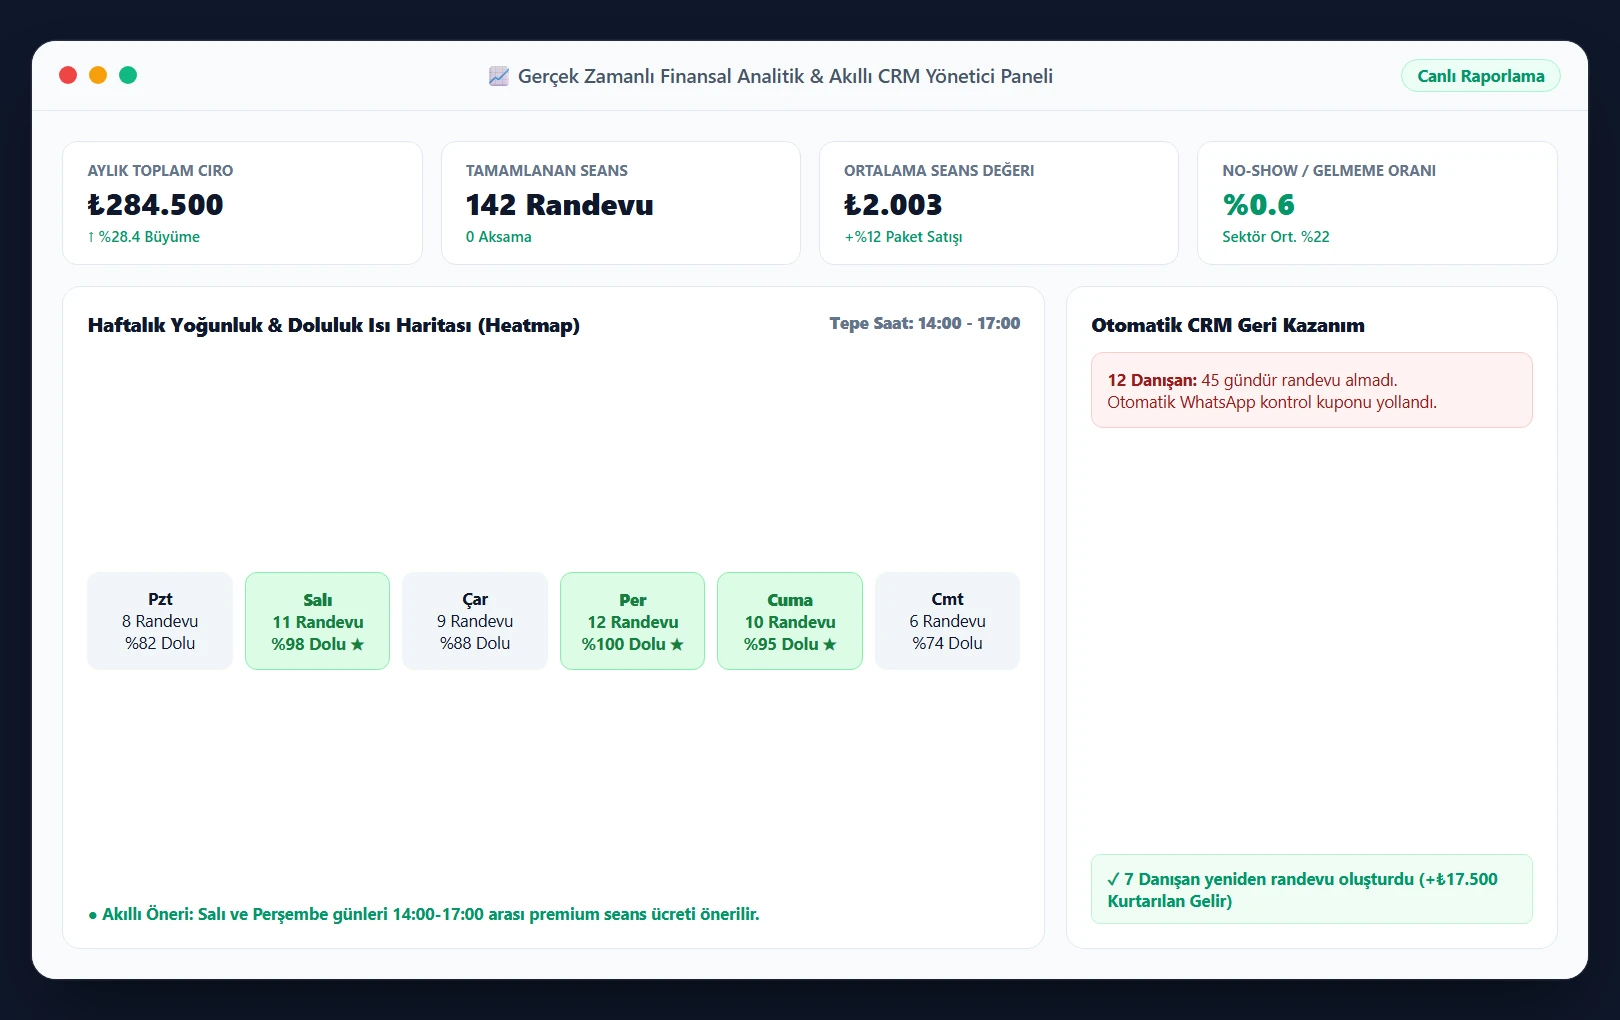Select the Pzt day tile
The image size is (1620, 1020).
[x=160, y=621]
